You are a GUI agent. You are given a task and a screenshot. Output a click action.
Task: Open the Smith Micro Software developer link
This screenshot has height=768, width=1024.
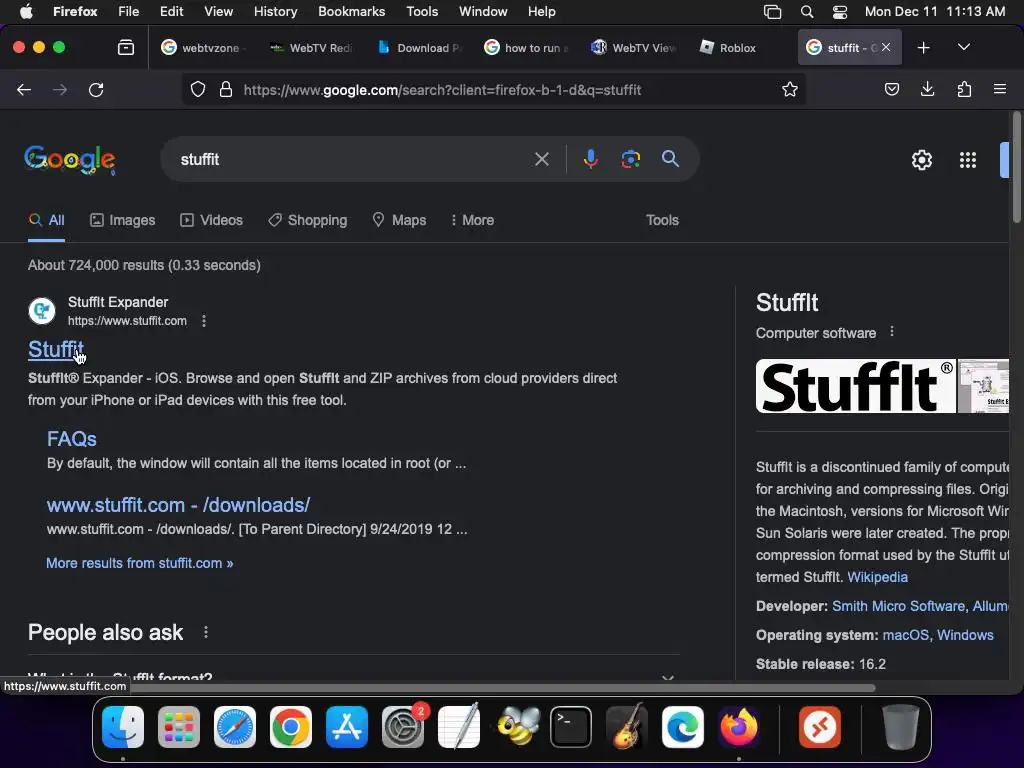click(898, 606)
